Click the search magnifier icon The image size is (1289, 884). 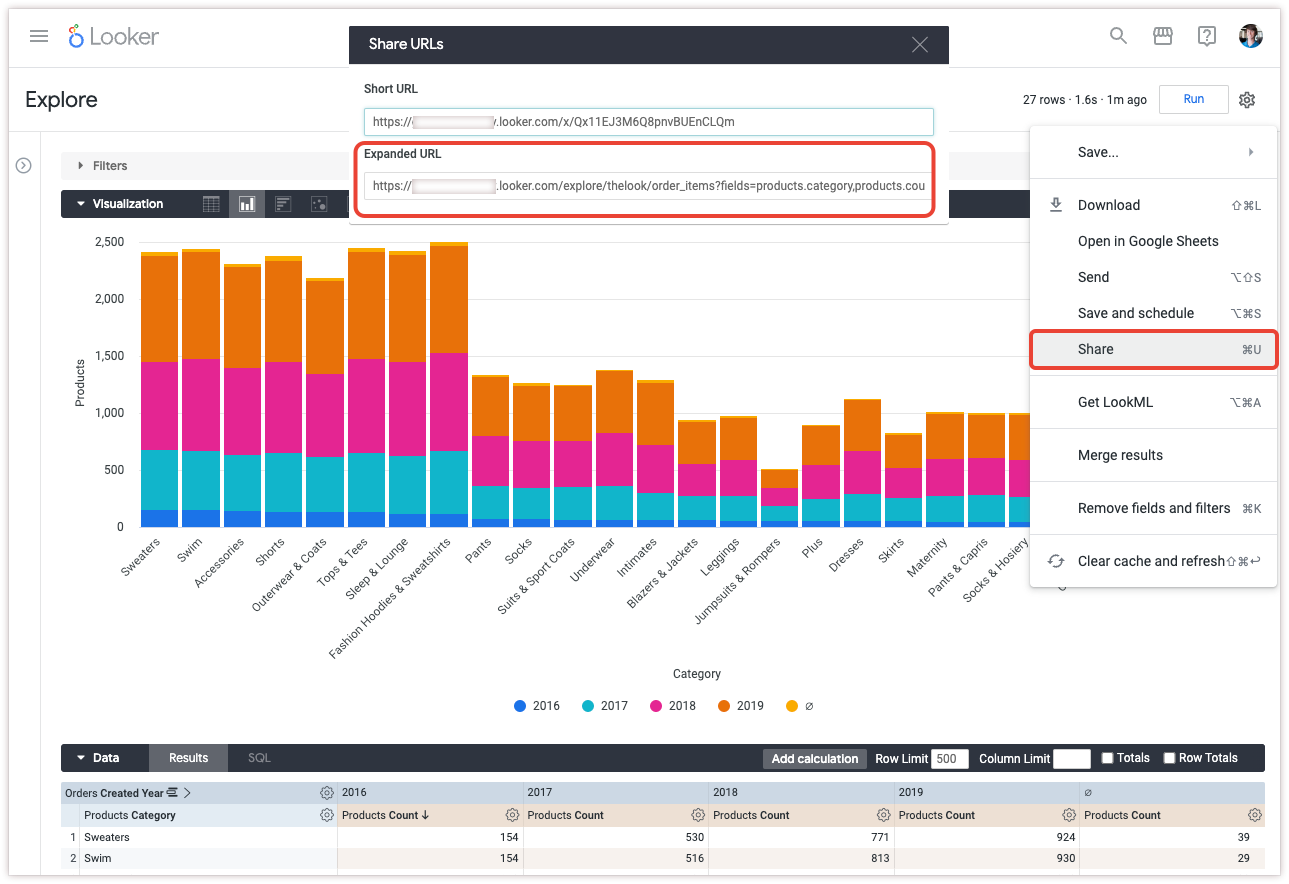click(x=1119, y=37)
